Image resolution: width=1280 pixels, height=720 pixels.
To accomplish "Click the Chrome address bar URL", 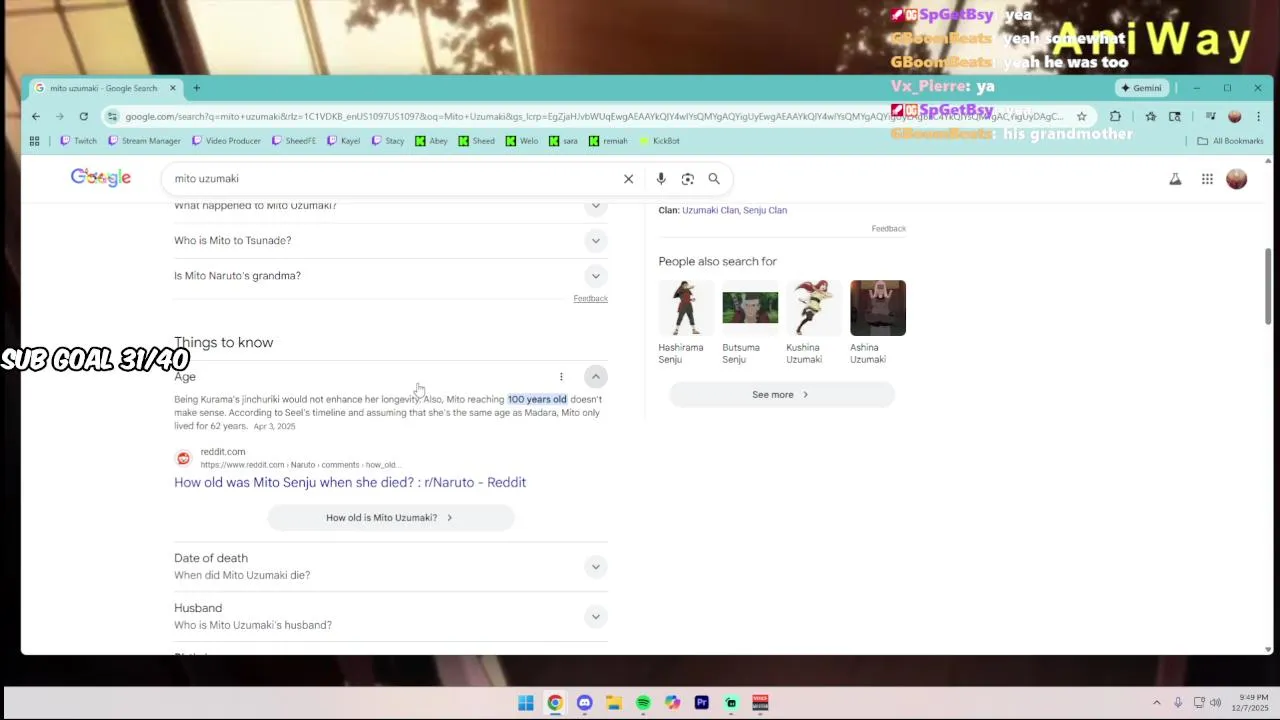I will click(594, 116).
